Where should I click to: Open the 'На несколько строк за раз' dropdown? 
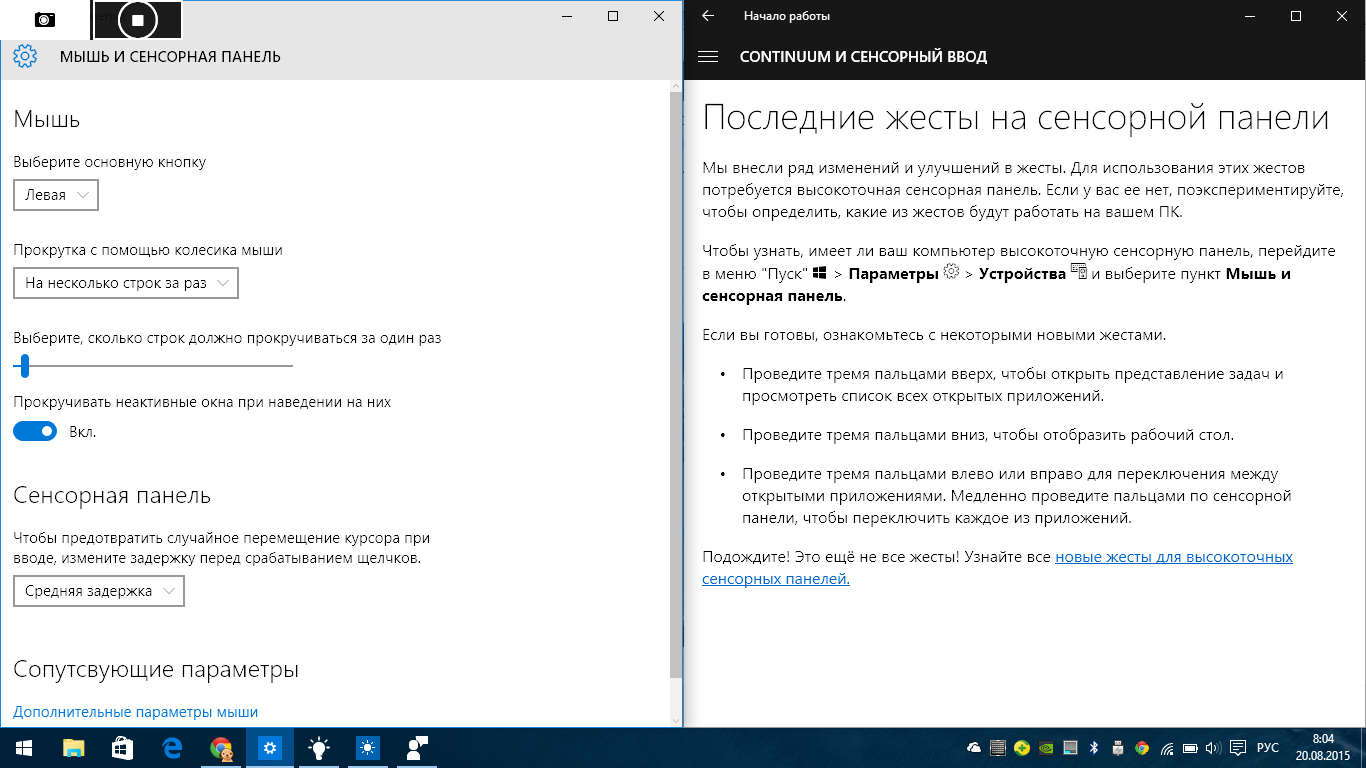coord(126,283)
